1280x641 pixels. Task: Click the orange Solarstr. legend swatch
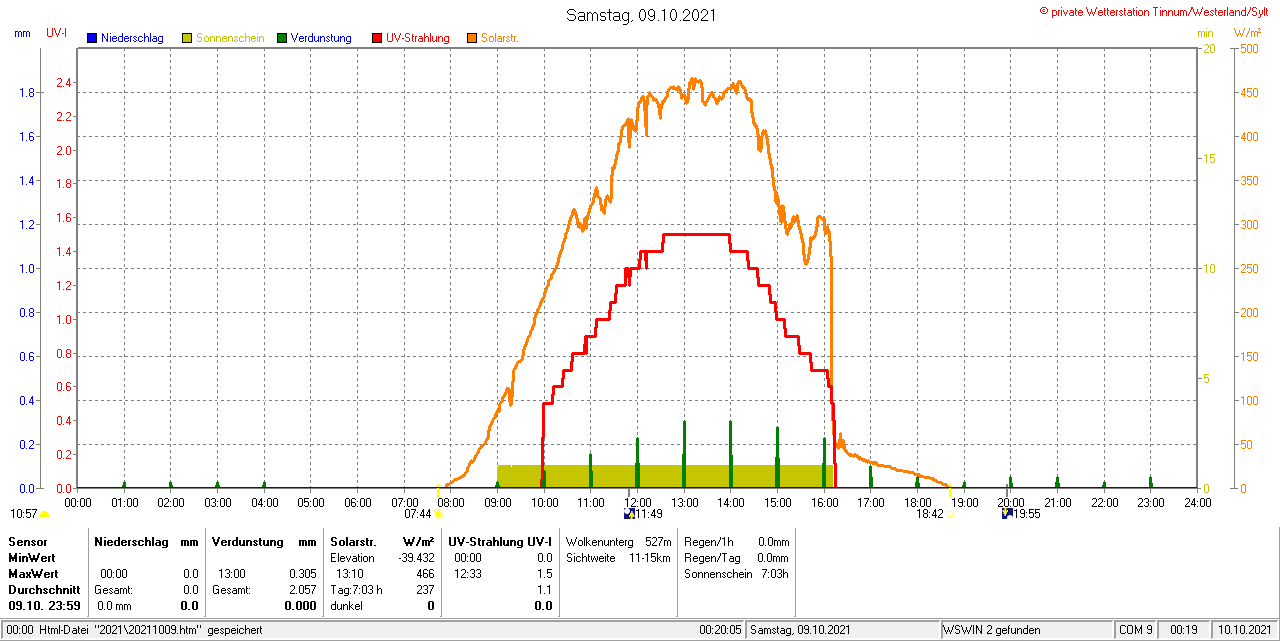pyautogui.click(x=472, y=38)
